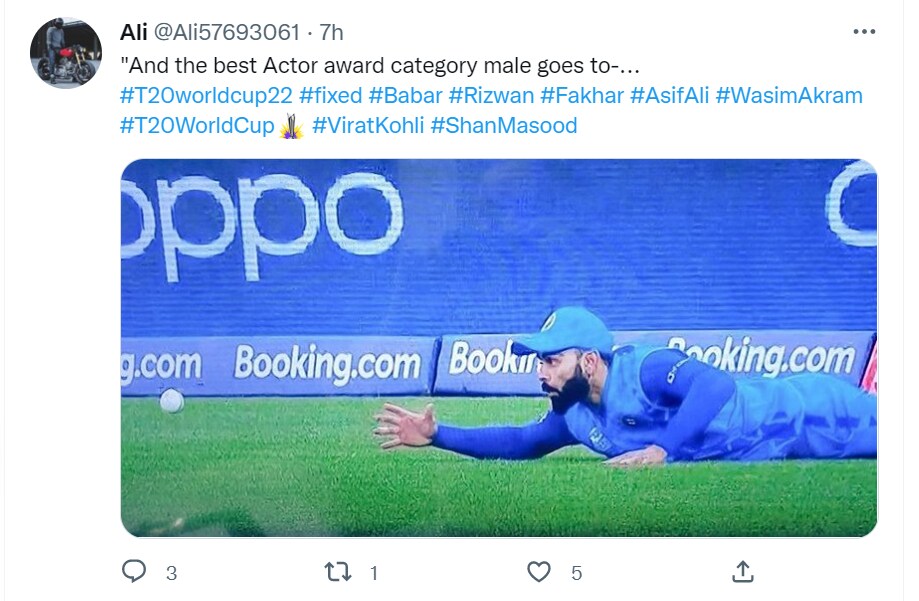Screen dimensions: 919x601
Task: Open Ali's profile picture
Action: click(65, 53)
